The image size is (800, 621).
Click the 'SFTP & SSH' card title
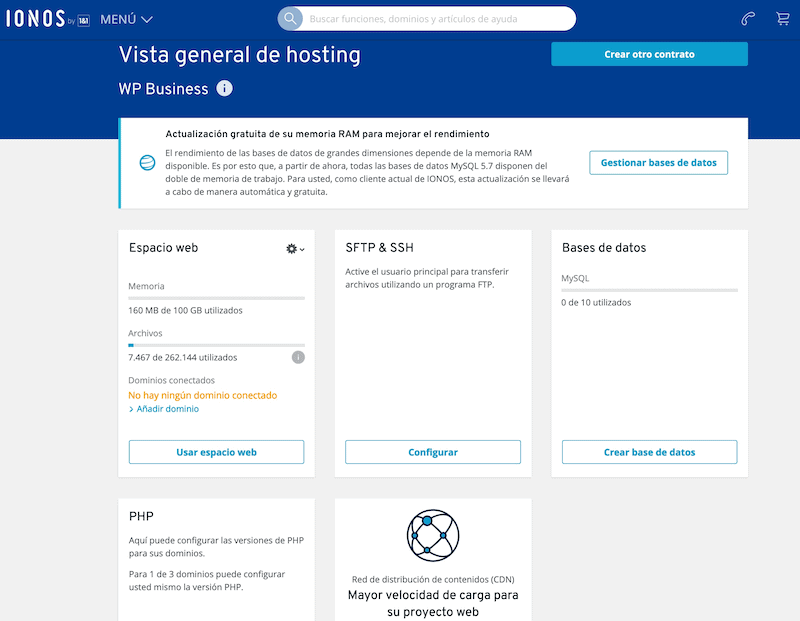tap(379, 247)
